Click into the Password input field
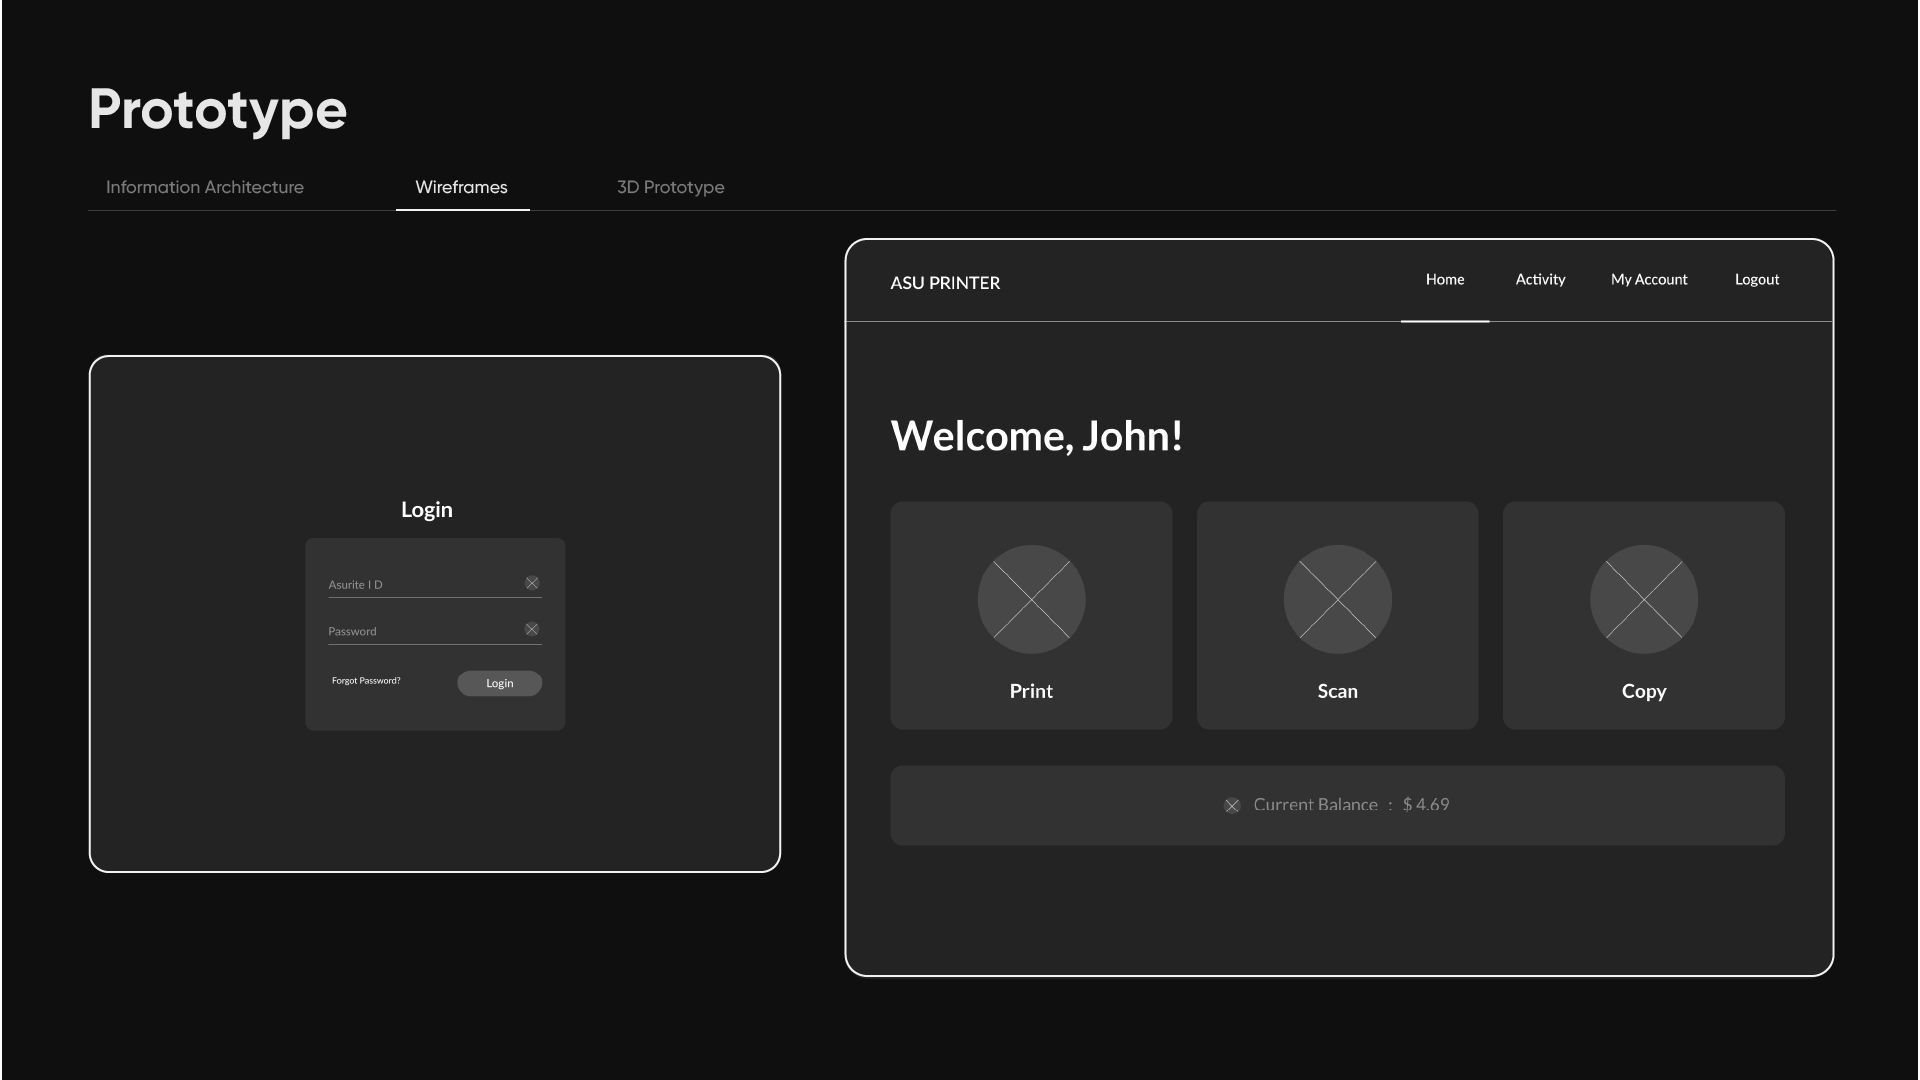The image size is (1920, 1080). coord(420,631)
